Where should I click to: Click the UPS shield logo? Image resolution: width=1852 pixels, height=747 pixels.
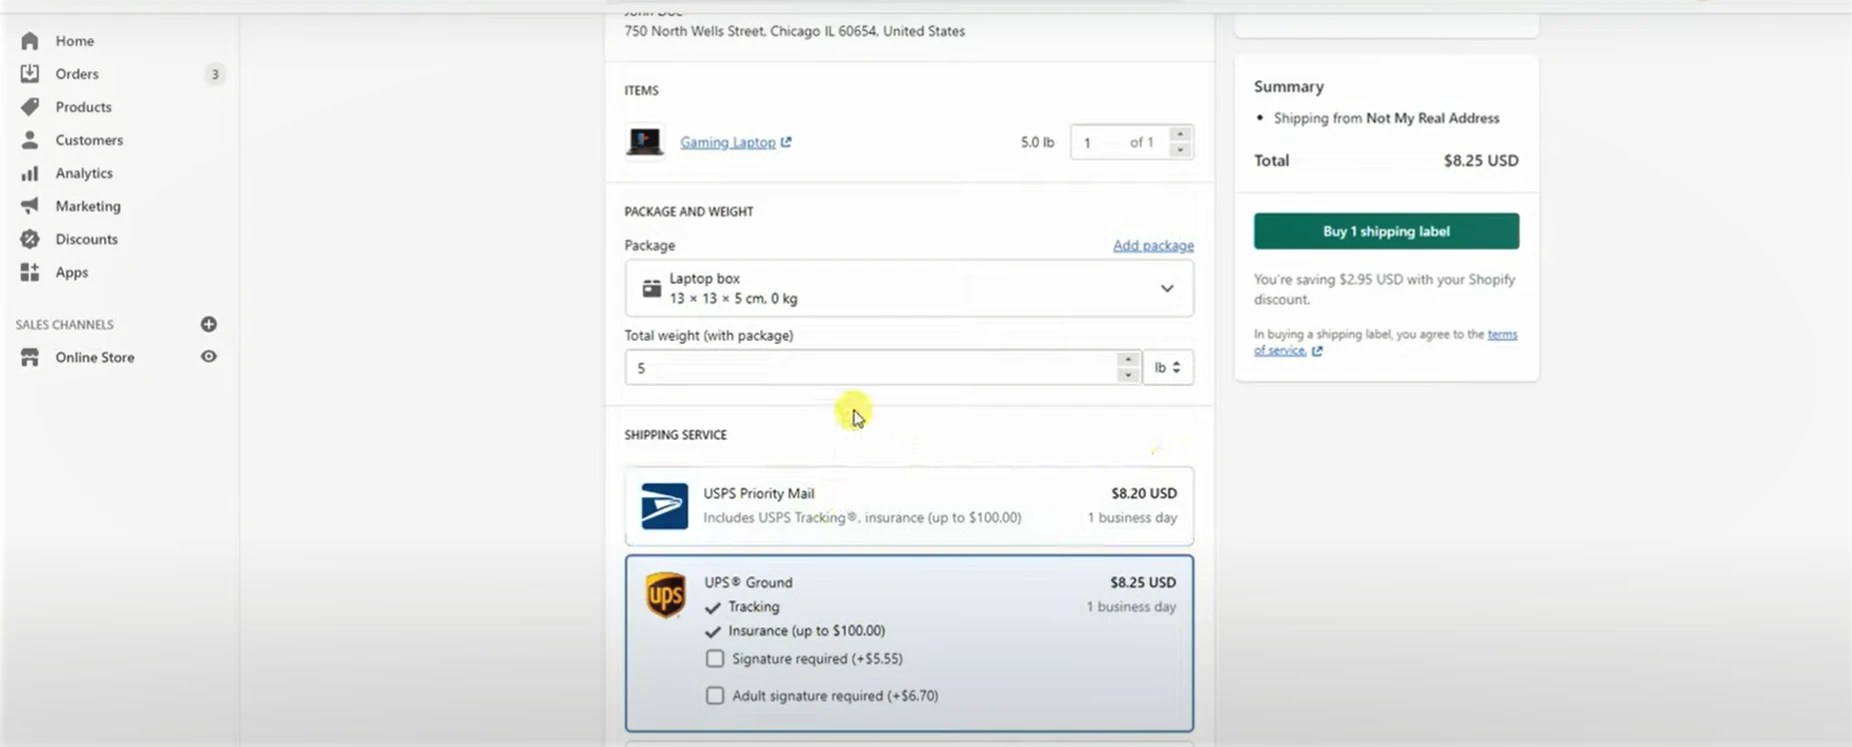(x=665, y=595)
